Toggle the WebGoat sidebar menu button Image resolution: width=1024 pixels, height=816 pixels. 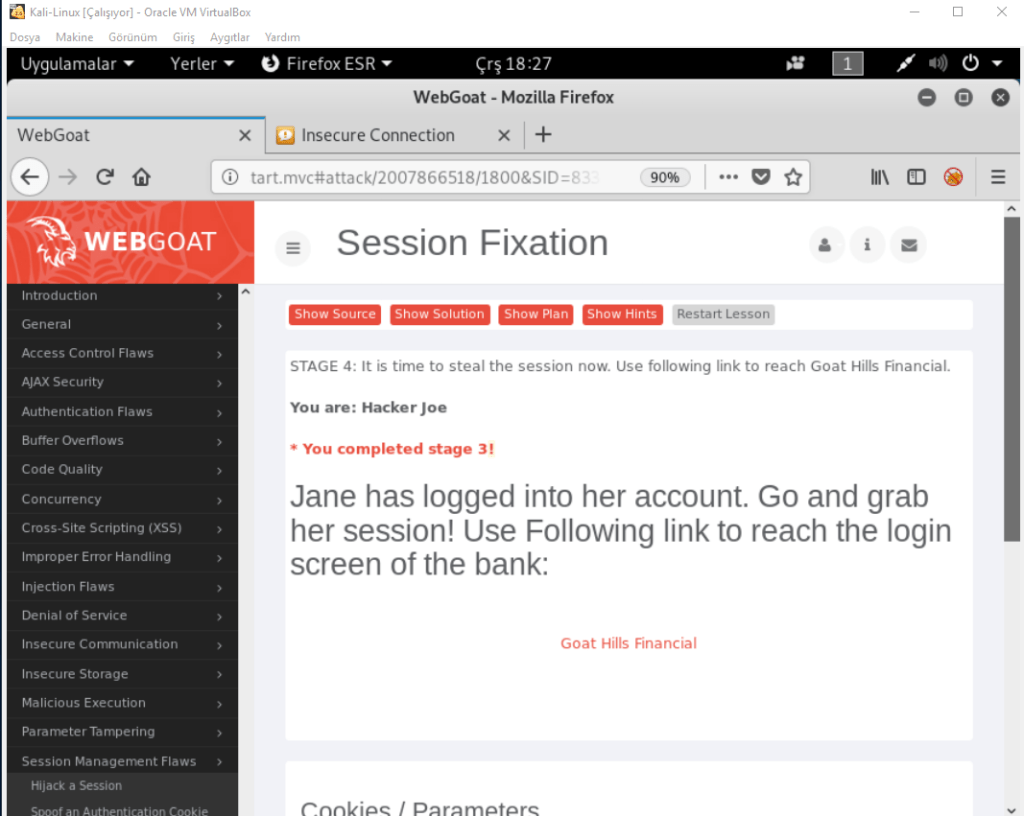[293, 247]
